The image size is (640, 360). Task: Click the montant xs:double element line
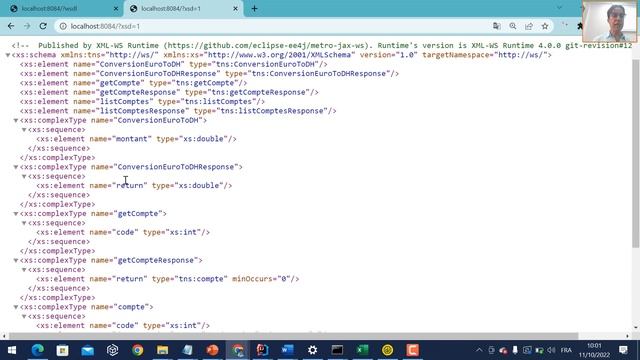tap(136, 139)
